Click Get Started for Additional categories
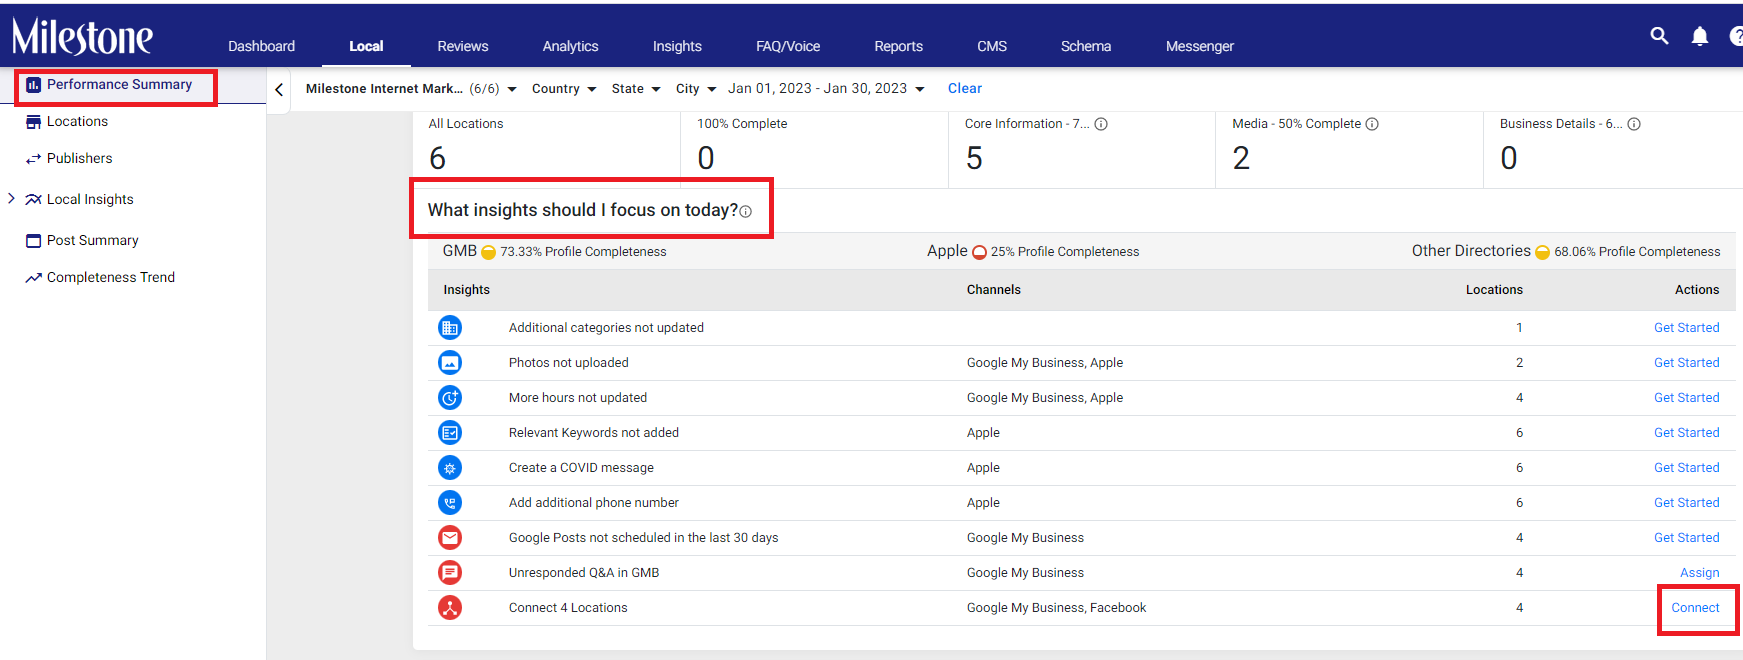The width and height of the screenshot is (1743, 660). [x=1686, y=328]
